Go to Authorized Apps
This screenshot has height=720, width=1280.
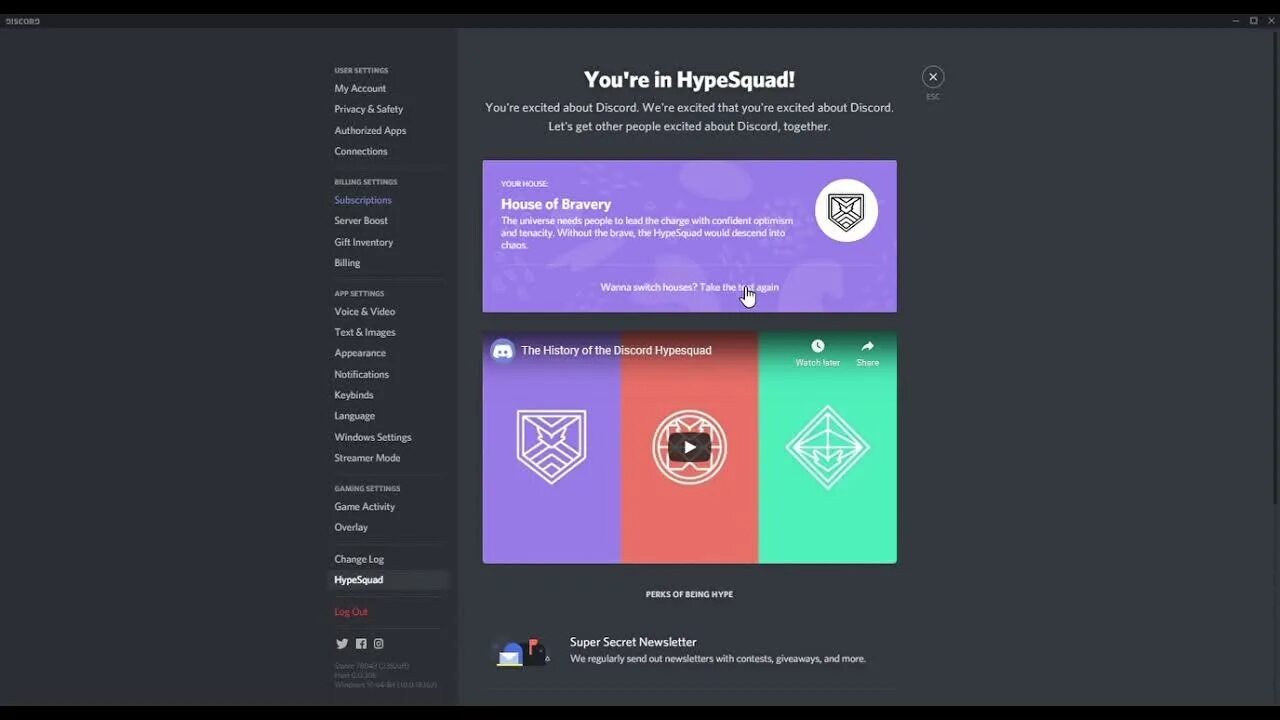[370, 130]
